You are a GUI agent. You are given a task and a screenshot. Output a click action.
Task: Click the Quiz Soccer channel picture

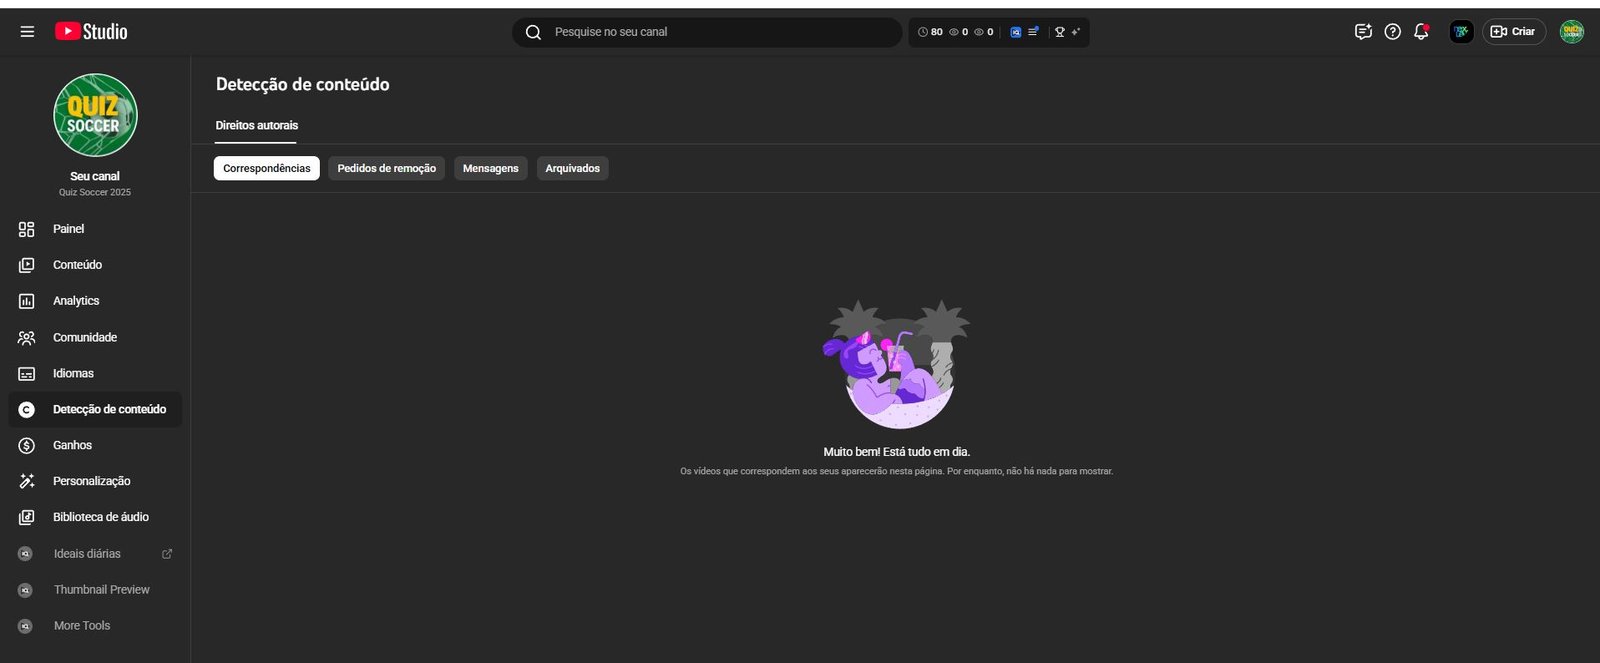(95, 115)
